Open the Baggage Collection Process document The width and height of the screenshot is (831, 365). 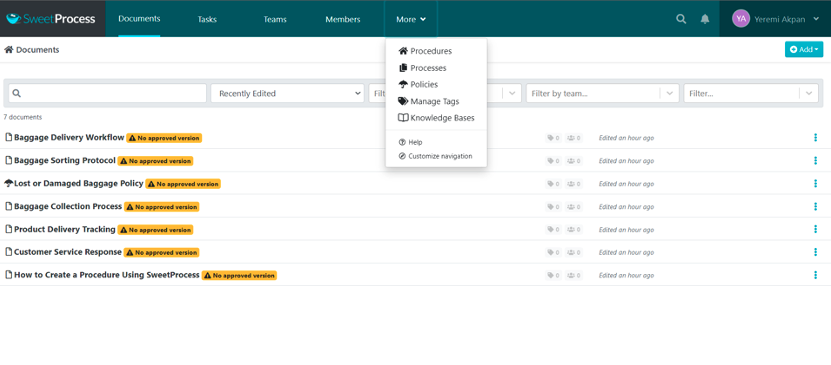[68, 206]
